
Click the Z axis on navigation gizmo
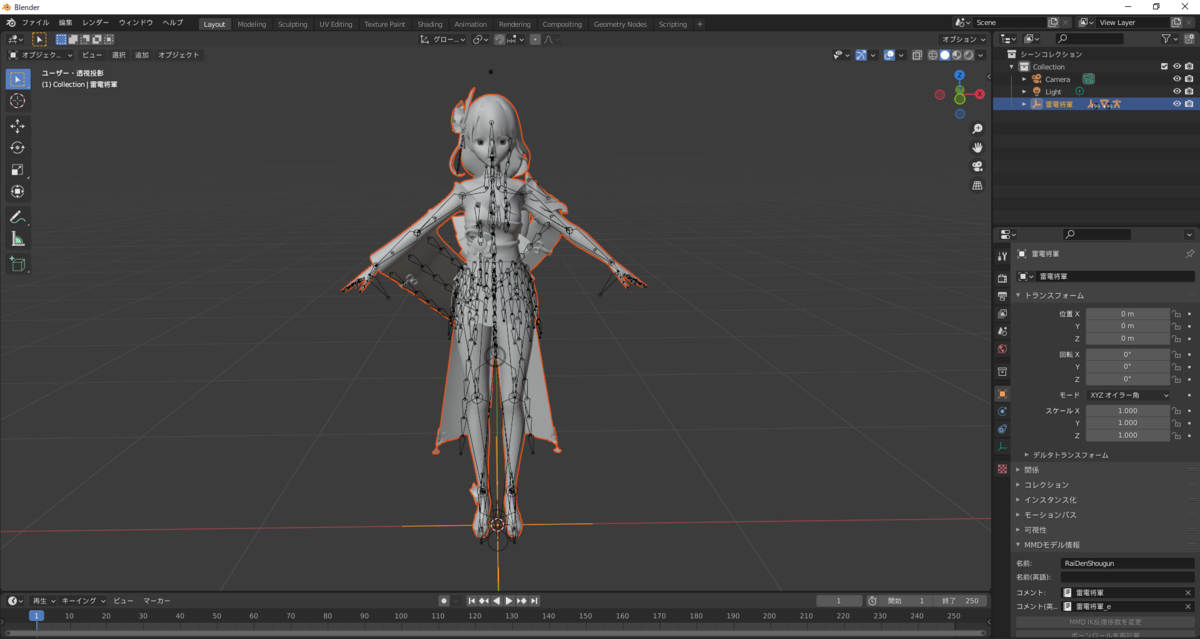959,75
